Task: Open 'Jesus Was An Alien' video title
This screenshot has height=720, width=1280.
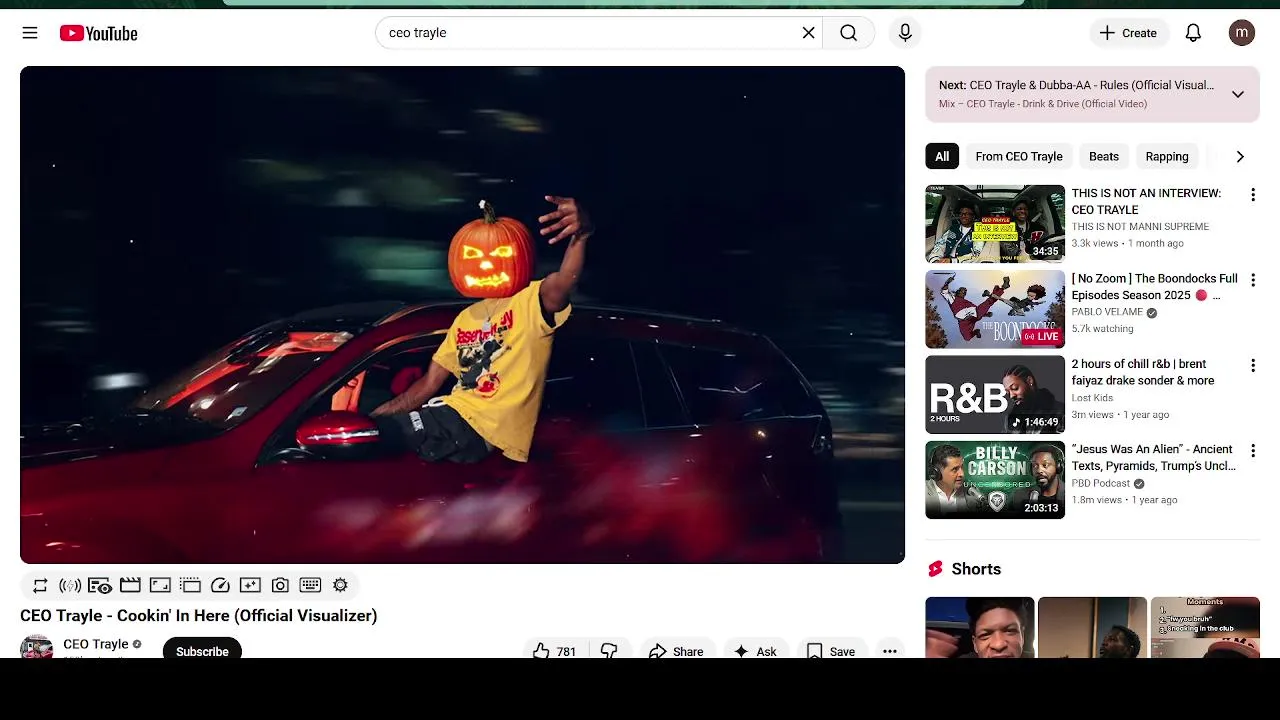Action: [1154, 457]
